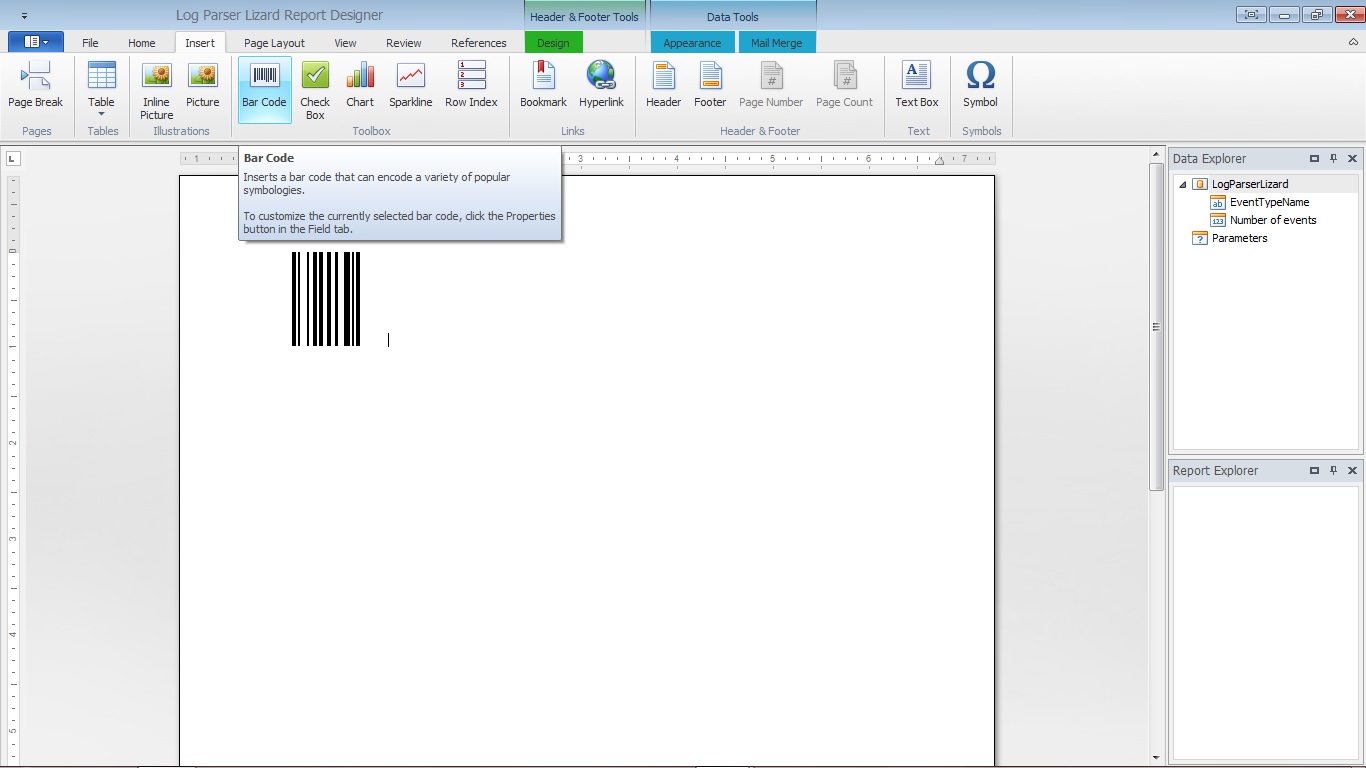Switch to the Home tab
The width and height of the screenshot is (1366, 768).
[x=142, y=43]
